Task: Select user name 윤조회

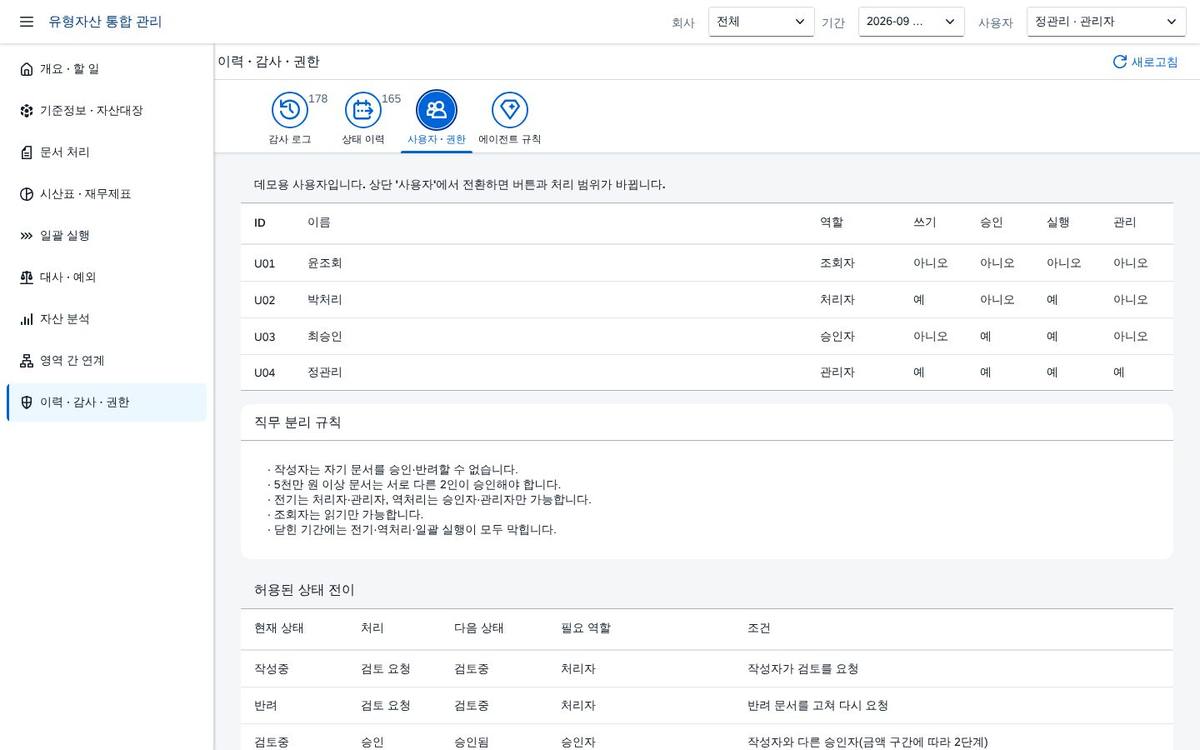Action: (x=325, y=263)
